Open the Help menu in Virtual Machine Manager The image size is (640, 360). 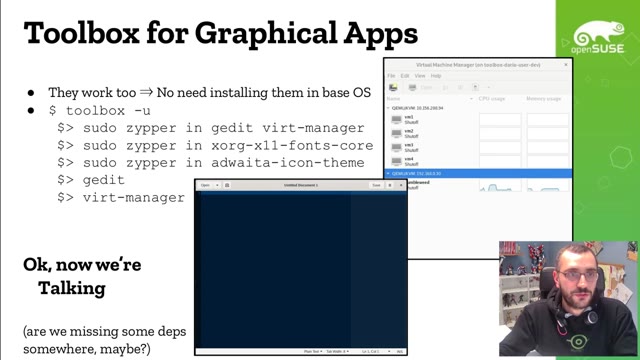click(436, 76)
